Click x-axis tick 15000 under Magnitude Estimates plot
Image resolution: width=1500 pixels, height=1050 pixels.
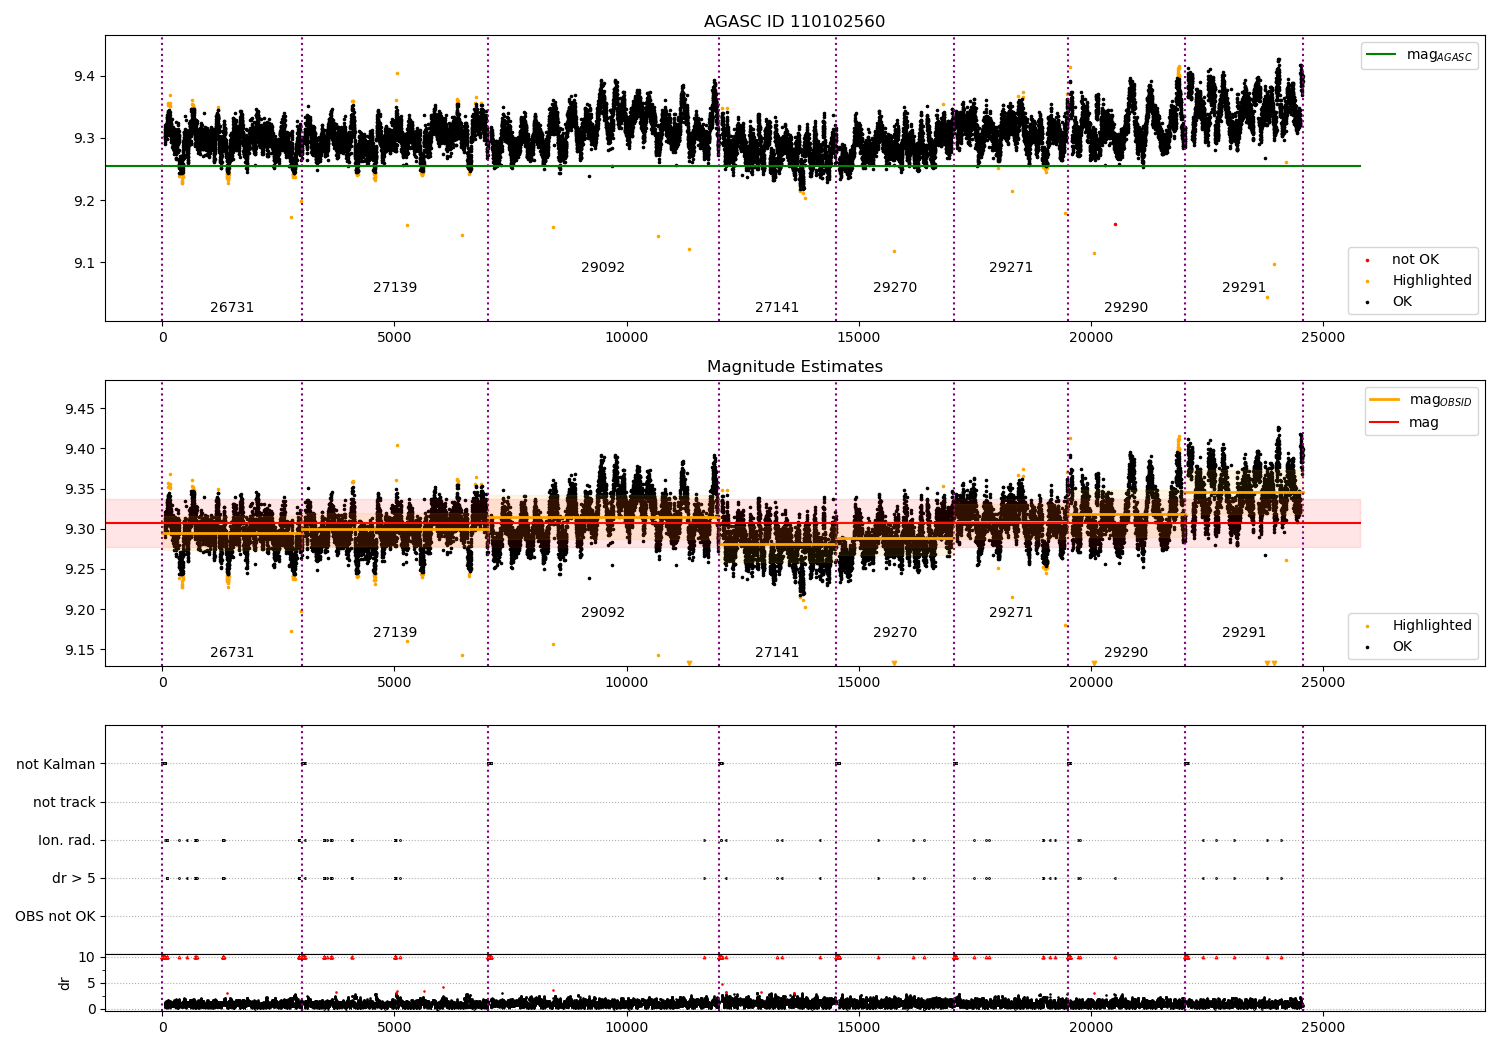858,683
